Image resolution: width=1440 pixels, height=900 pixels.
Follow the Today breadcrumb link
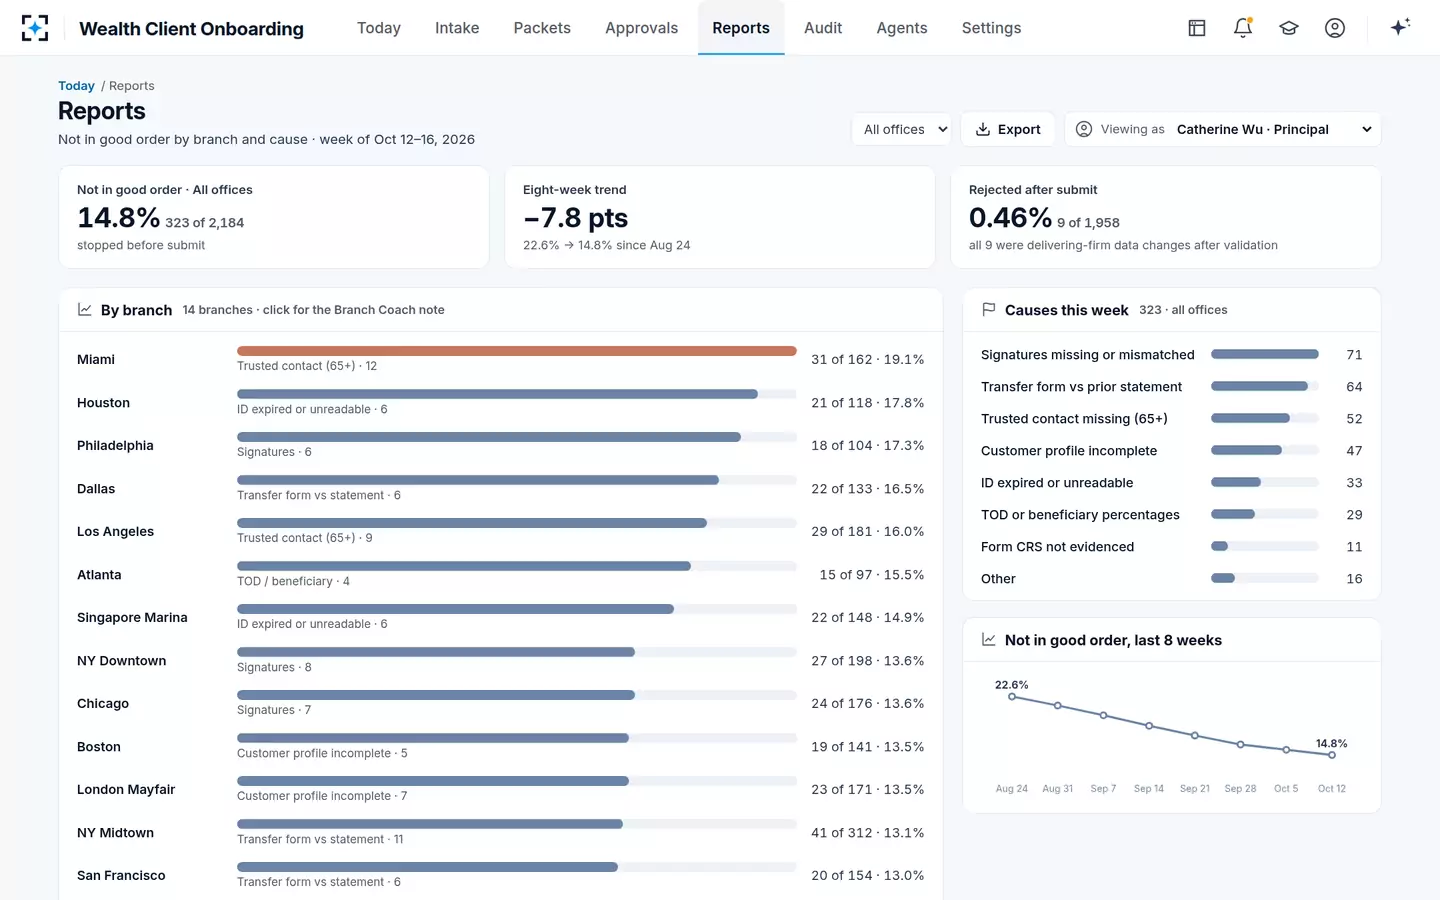click(76, 86)
